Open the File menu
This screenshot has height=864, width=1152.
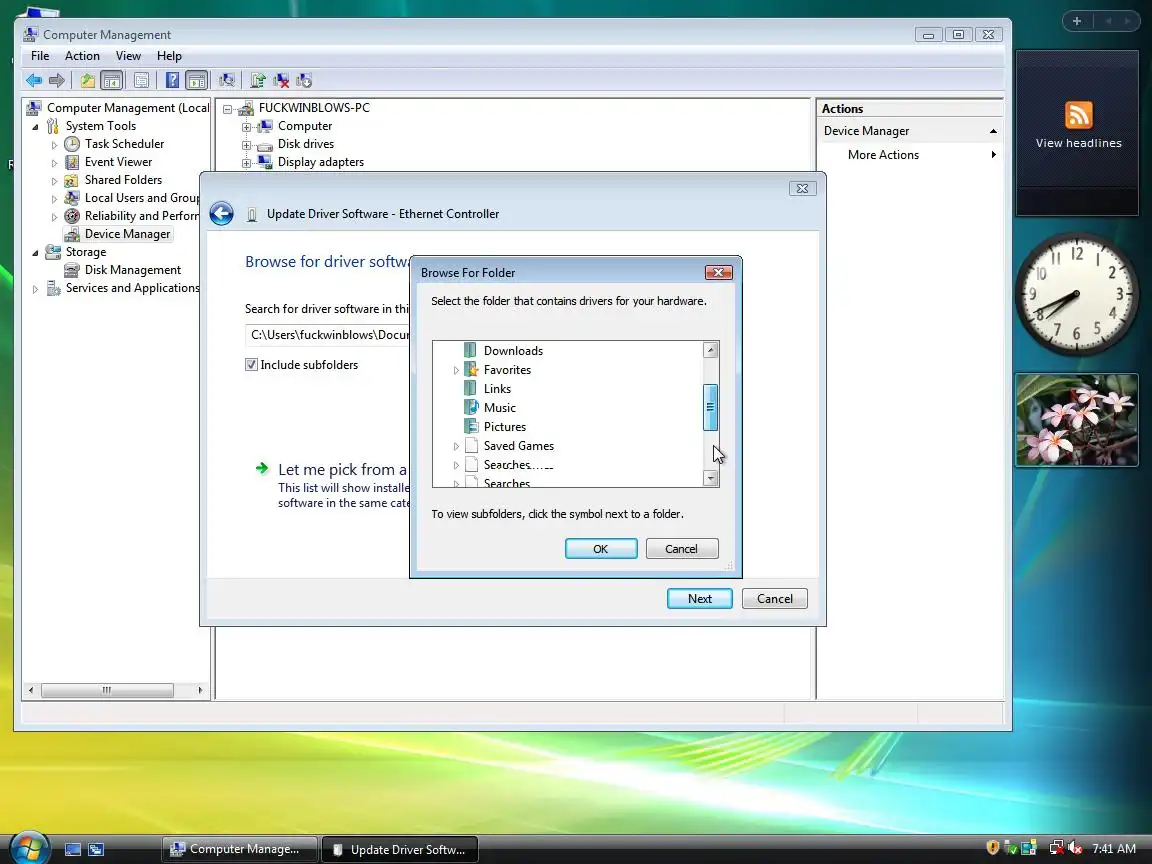pyautogui.click(x=40, y=56)
